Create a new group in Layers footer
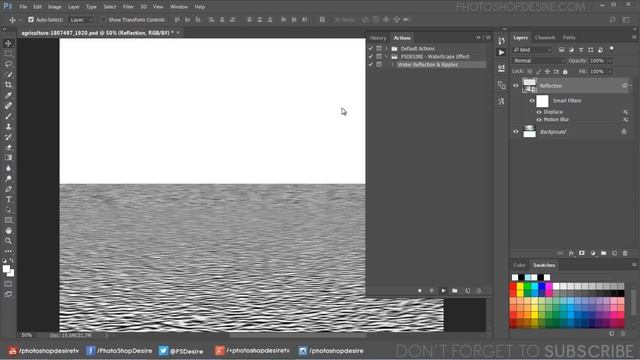The height and width of the screenshot is (360, 640). click(603, 253)
